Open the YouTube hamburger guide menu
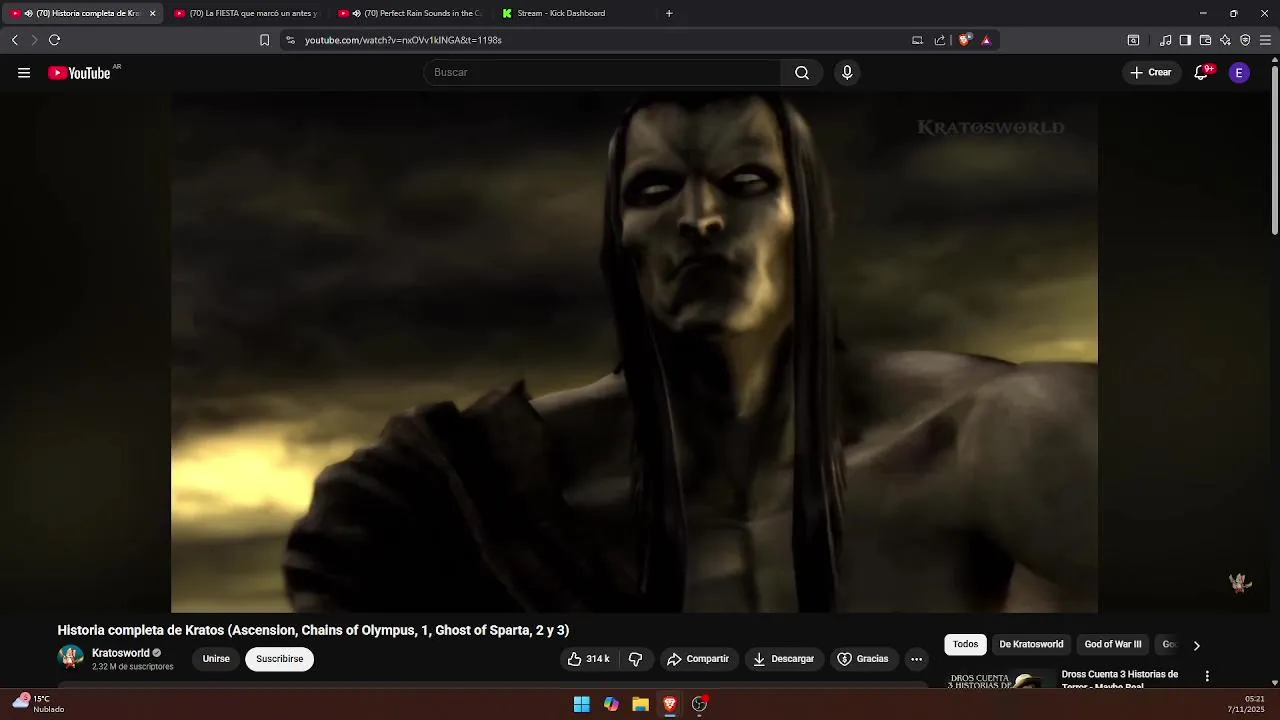This screenshot has height=720, width=1280. pos(24,73)
